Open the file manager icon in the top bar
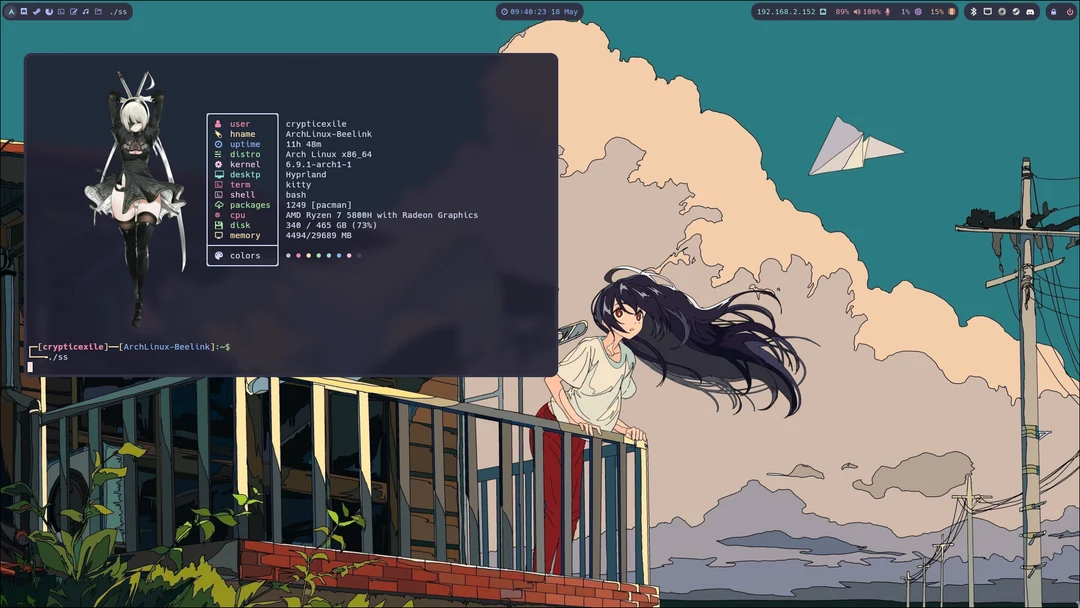 click(x=98, y=11)
